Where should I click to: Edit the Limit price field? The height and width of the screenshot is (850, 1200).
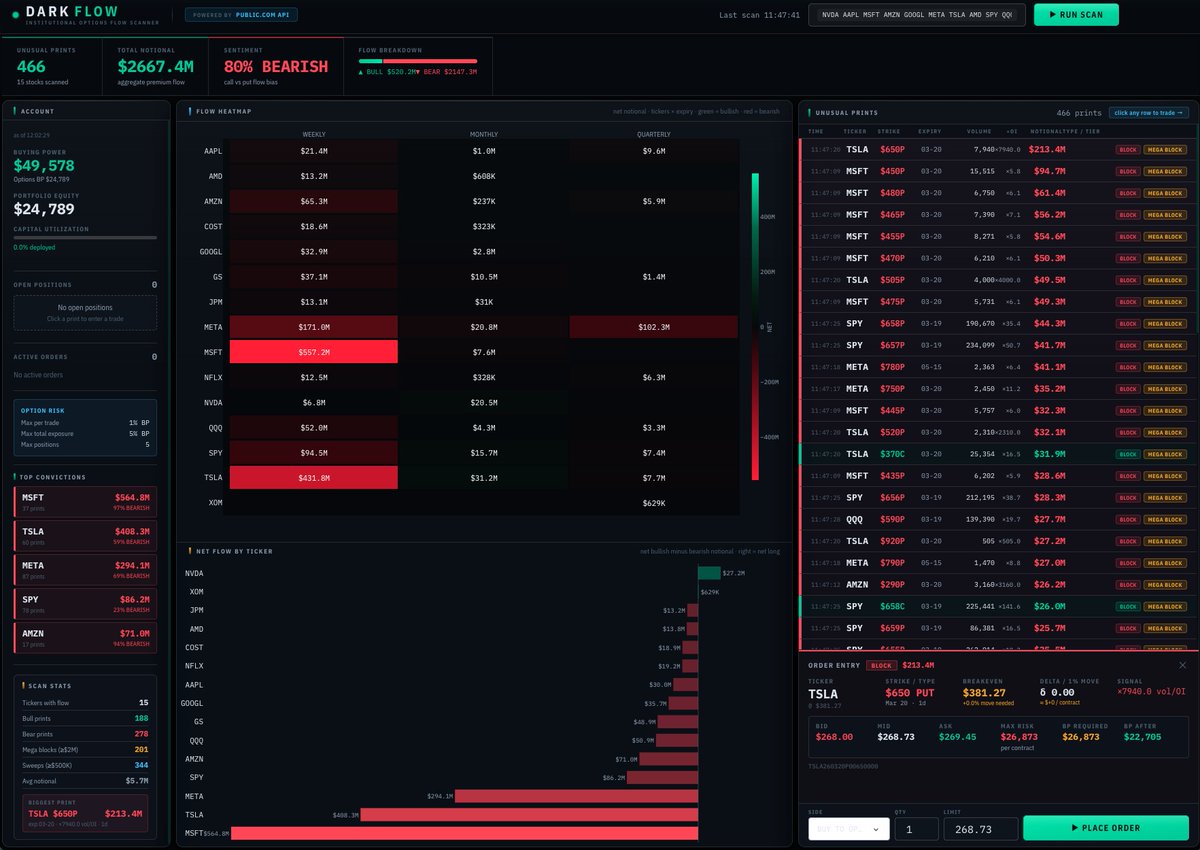click(980, 828)
